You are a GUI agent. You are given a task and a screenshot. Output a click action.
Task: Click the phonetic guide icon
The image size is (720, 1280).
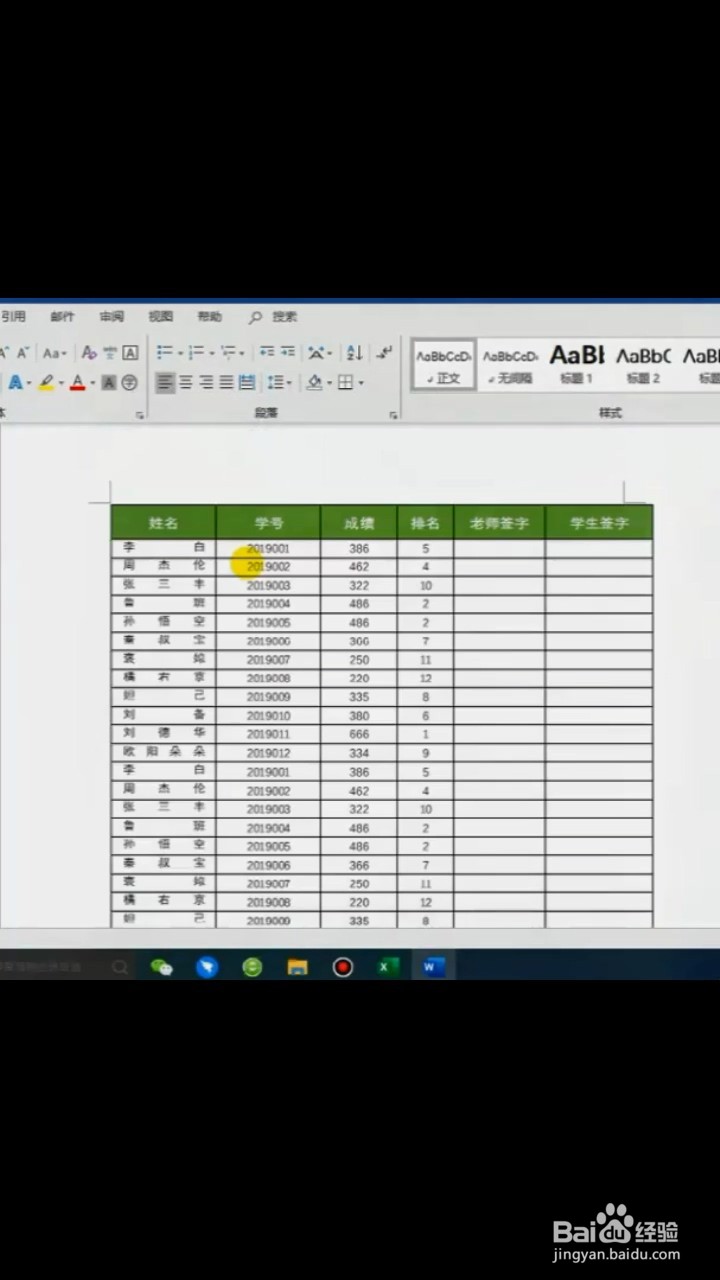(110, 352)
